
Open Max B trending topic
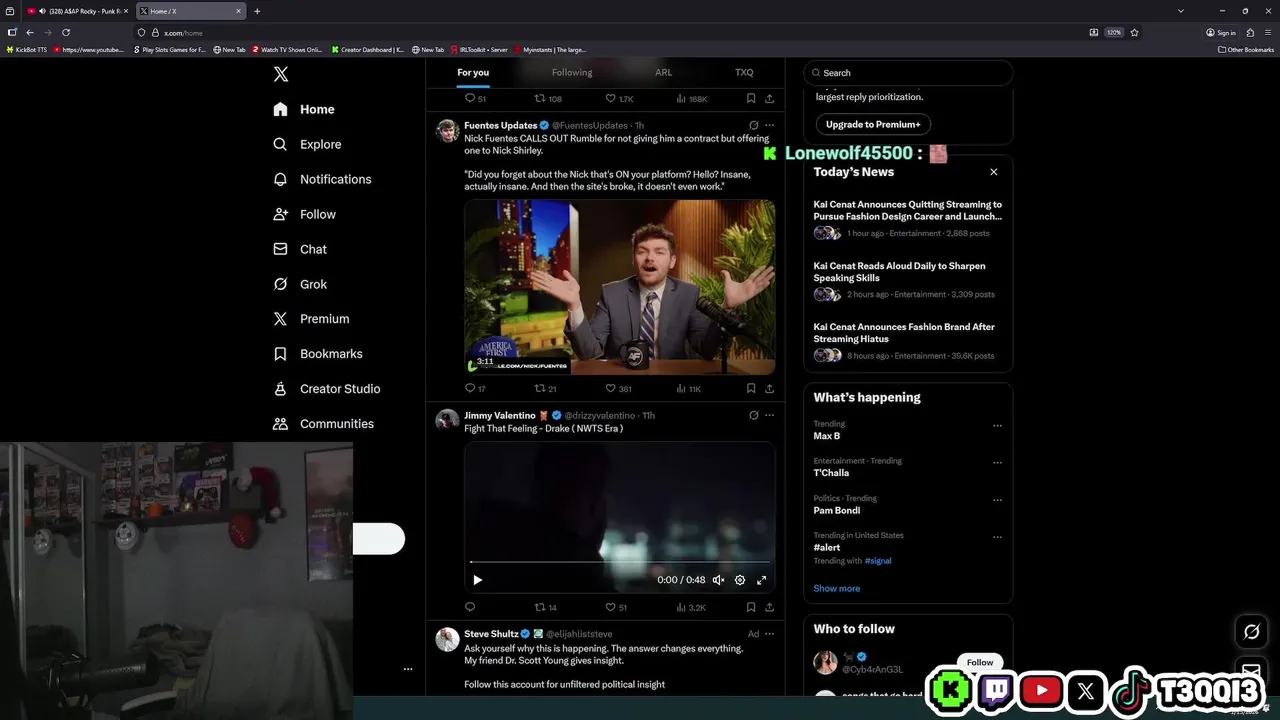click(826, 436)
